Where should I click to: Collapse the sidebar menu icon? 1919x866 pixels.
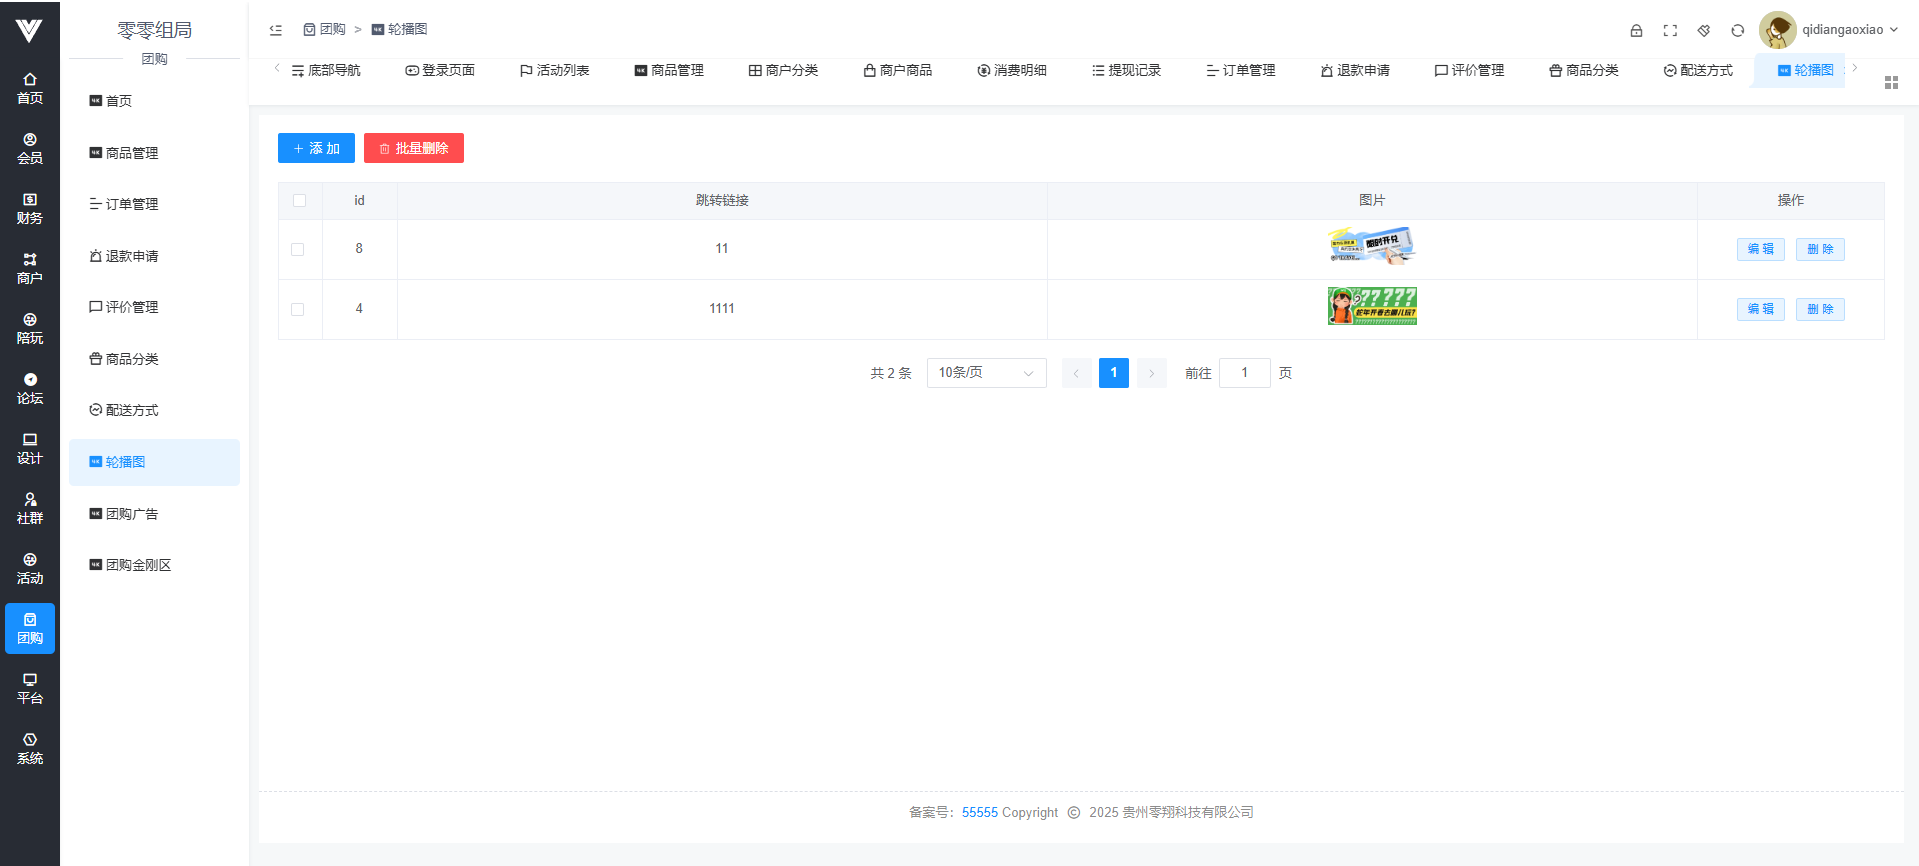click(276, 30)
